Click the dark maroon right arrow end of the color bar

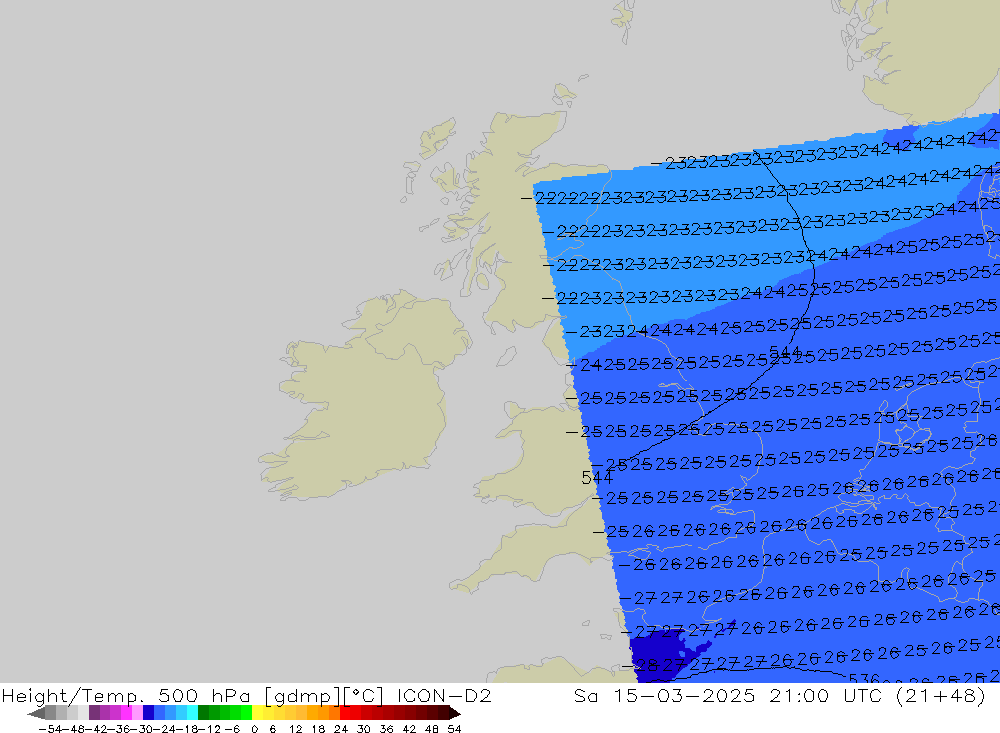(455, 713)
